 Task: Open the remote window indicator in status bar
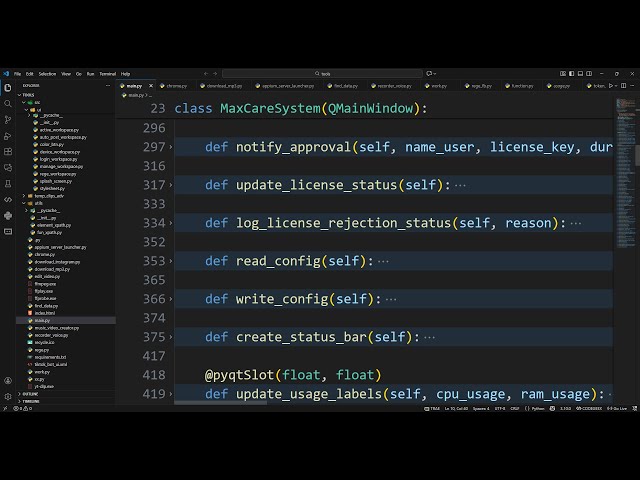click(x=5, y=408)
